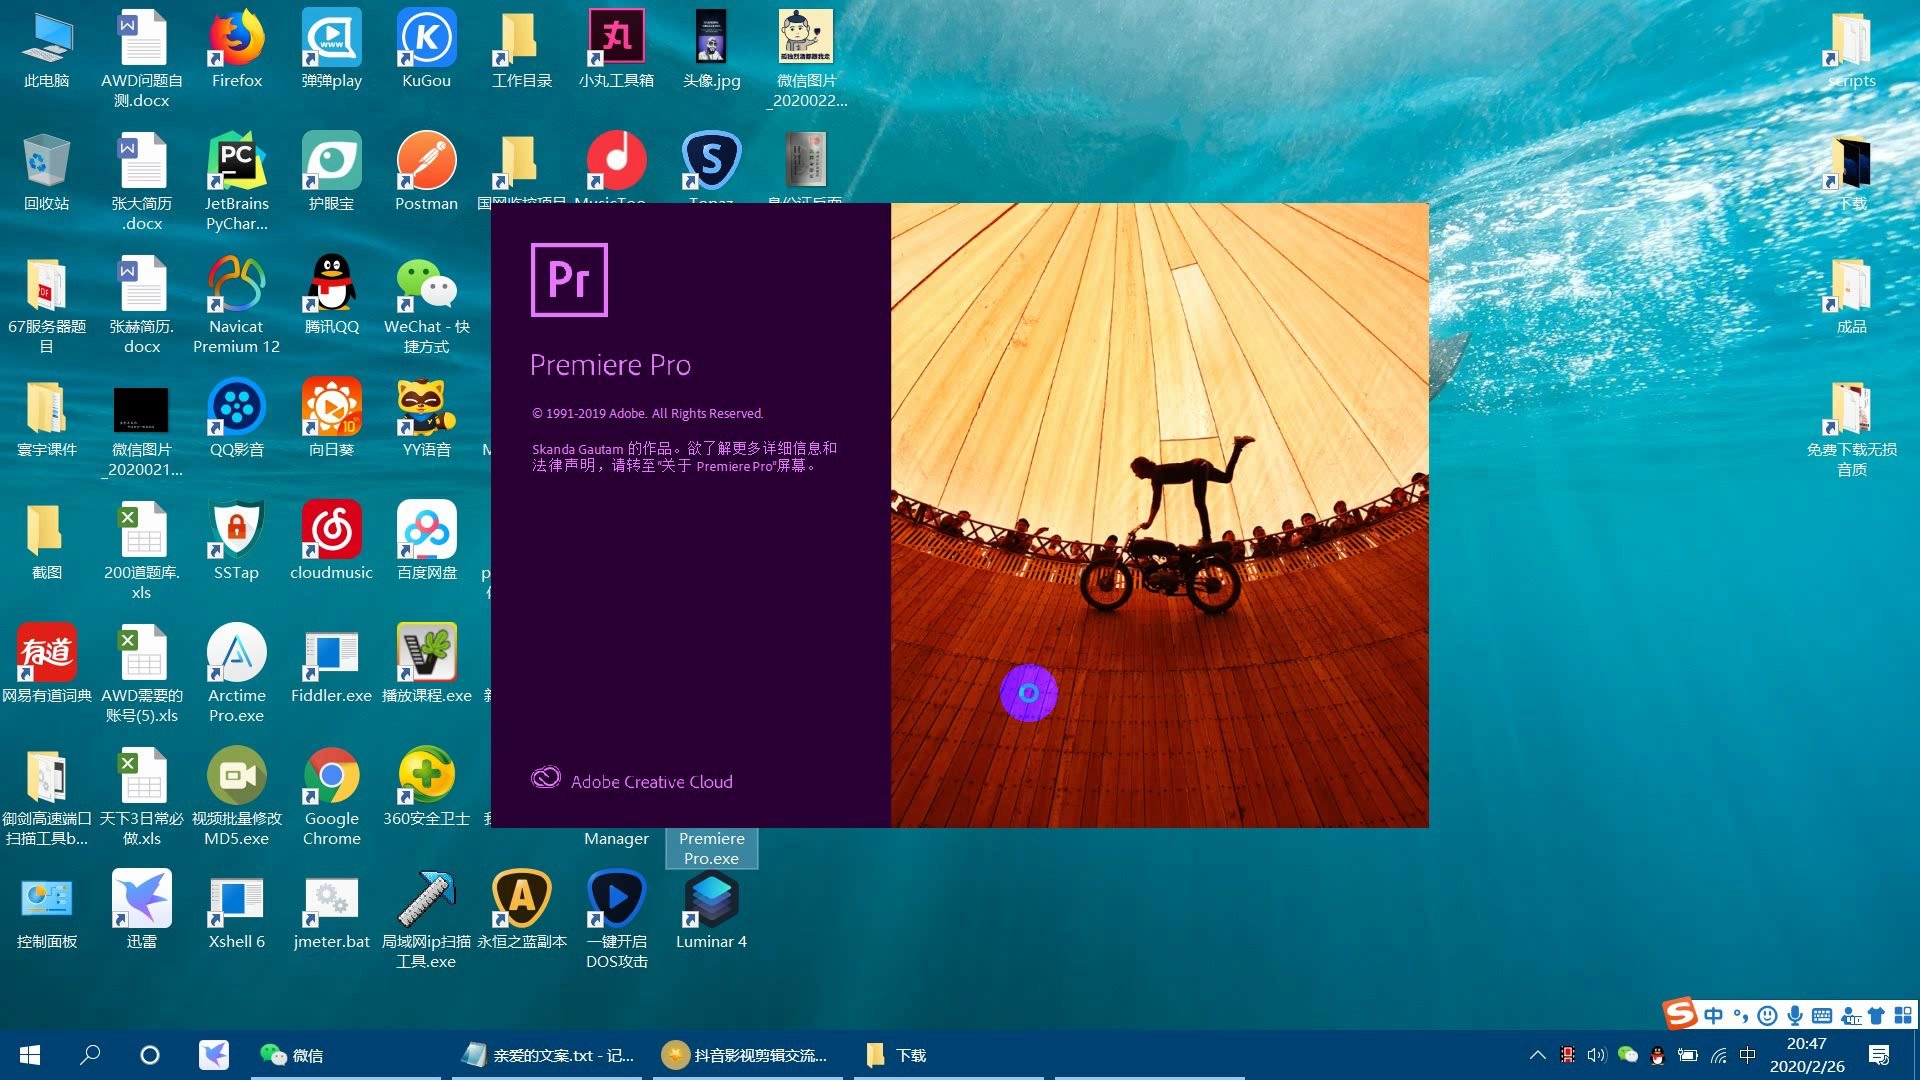Switch to 下载 folder taskbar window
This screenshot has height=1080, width=1920.
949,1055
